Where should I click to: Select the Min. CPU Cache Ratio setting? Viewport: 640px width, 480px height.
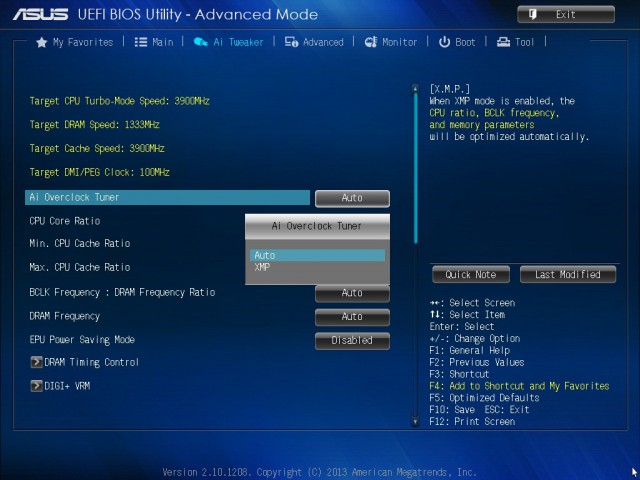pyautogui.click(x=80, y=244)
